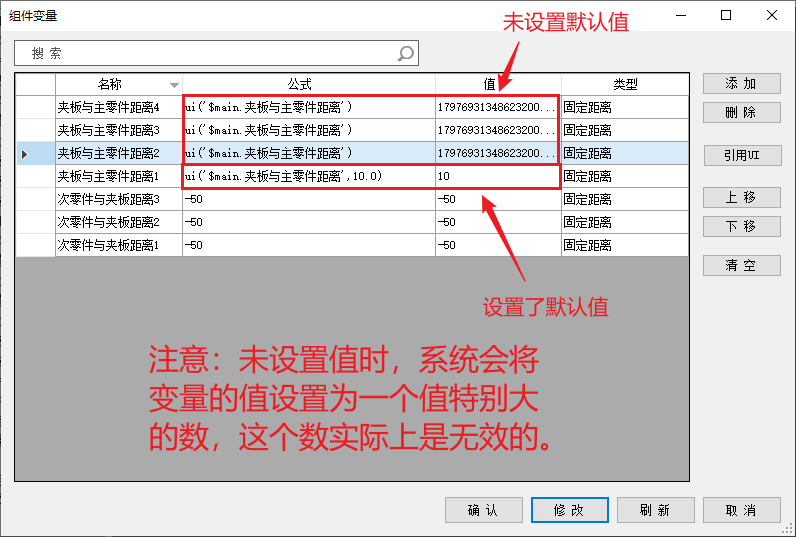
Task: Click 固定距离 type cell of 夹板与主零件距离4
Action: [625, 107]
